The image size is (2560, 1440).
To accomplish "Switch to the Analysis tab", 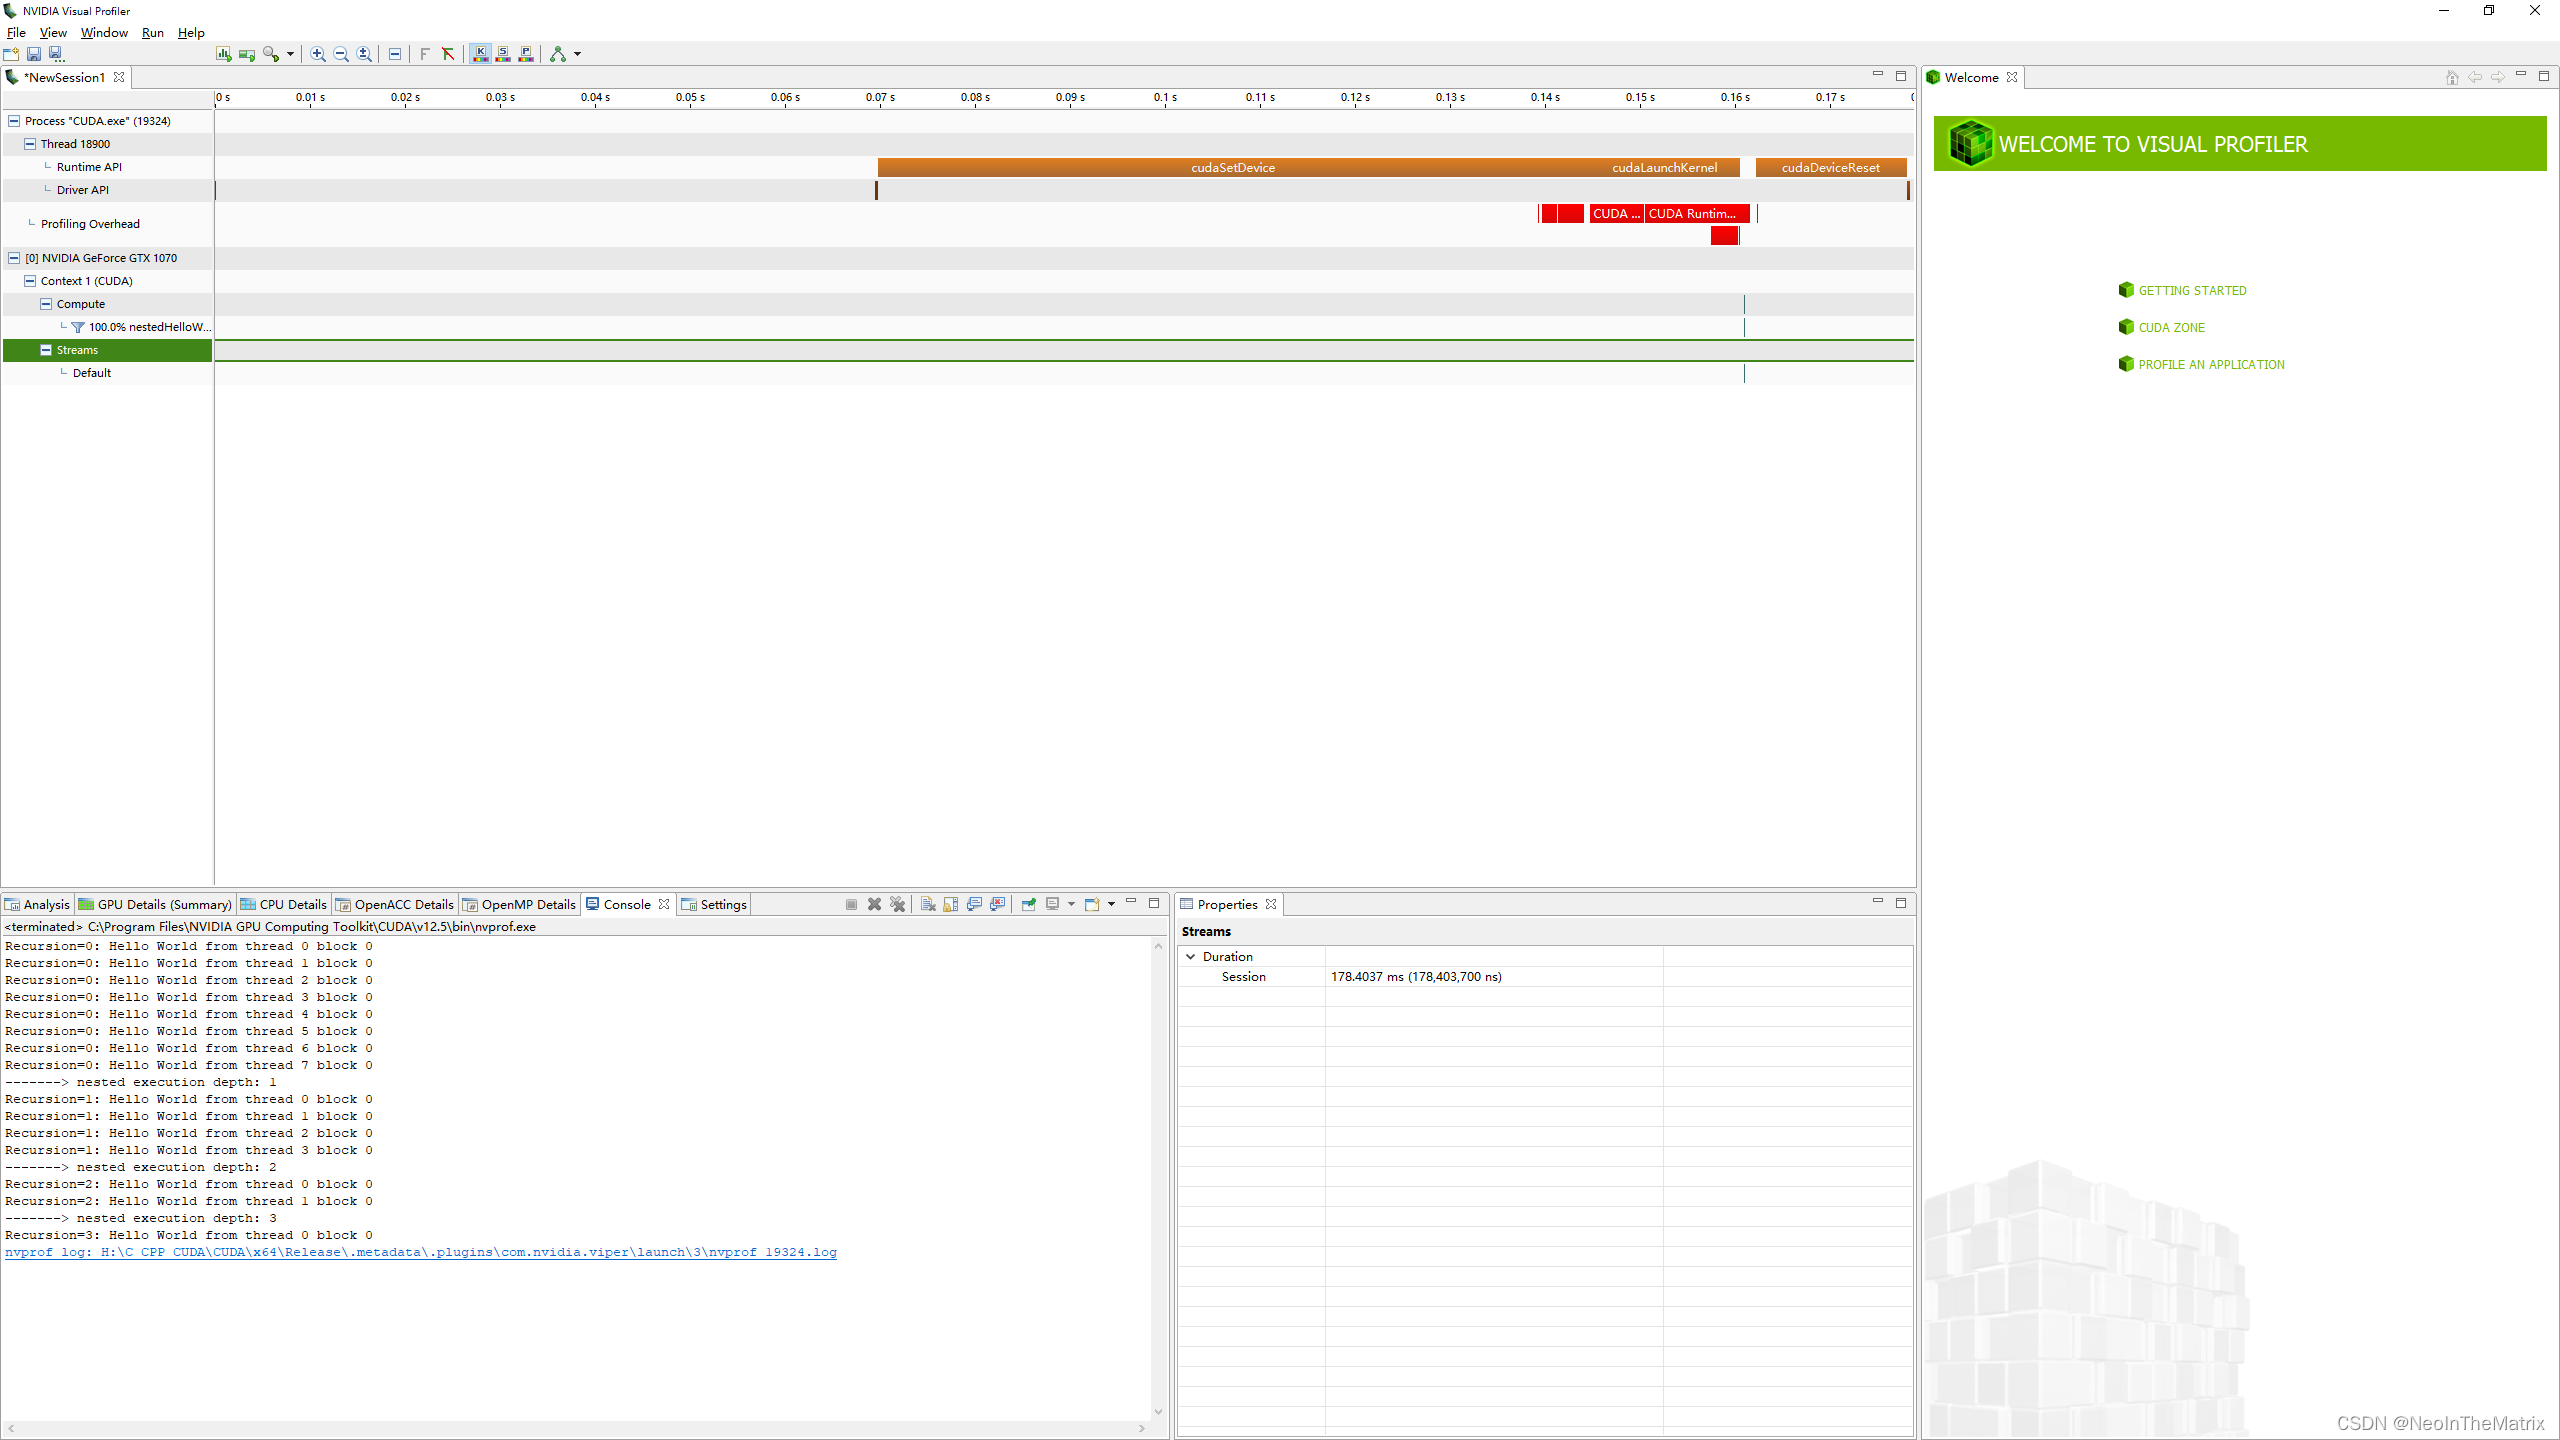I will [38, 904].
